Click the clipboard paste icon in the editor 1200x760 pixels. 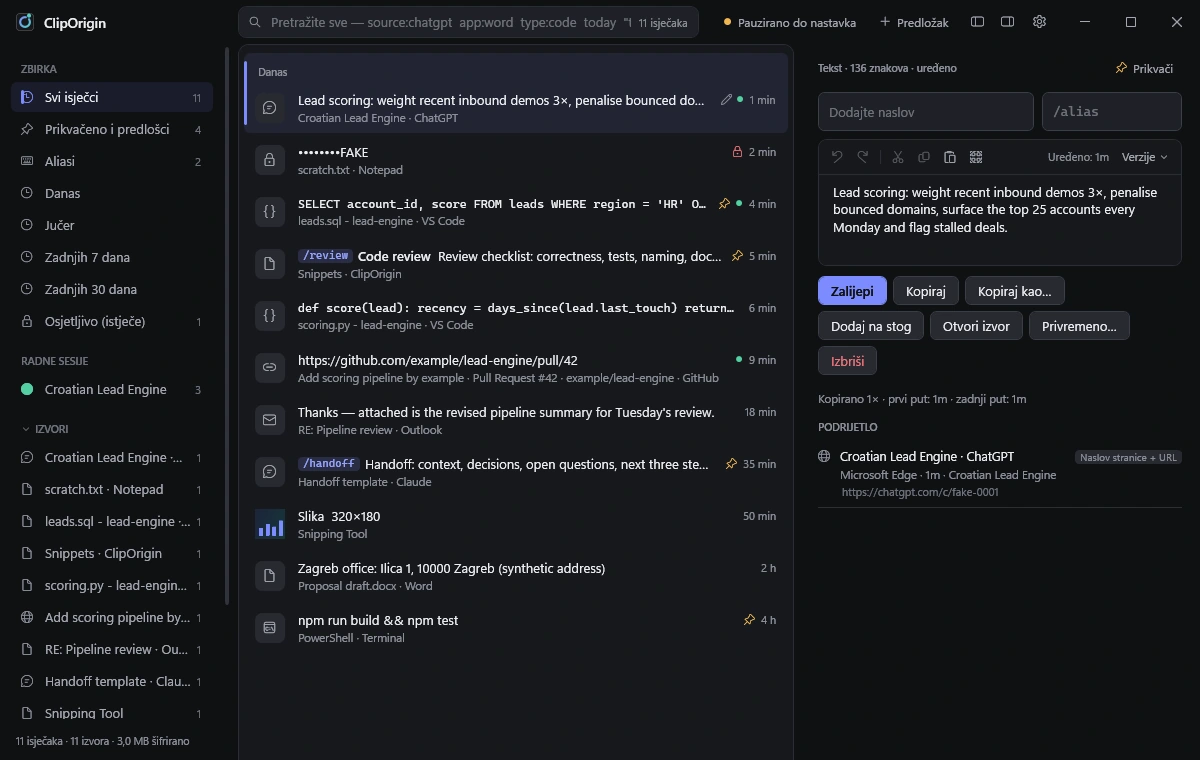tap(950, 157)
